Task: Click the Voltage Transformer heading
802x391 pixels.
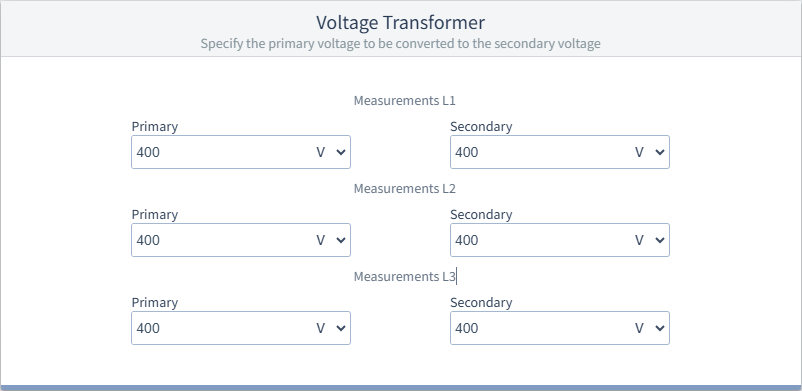Action: pyautogui.click(x=400, y=23)
